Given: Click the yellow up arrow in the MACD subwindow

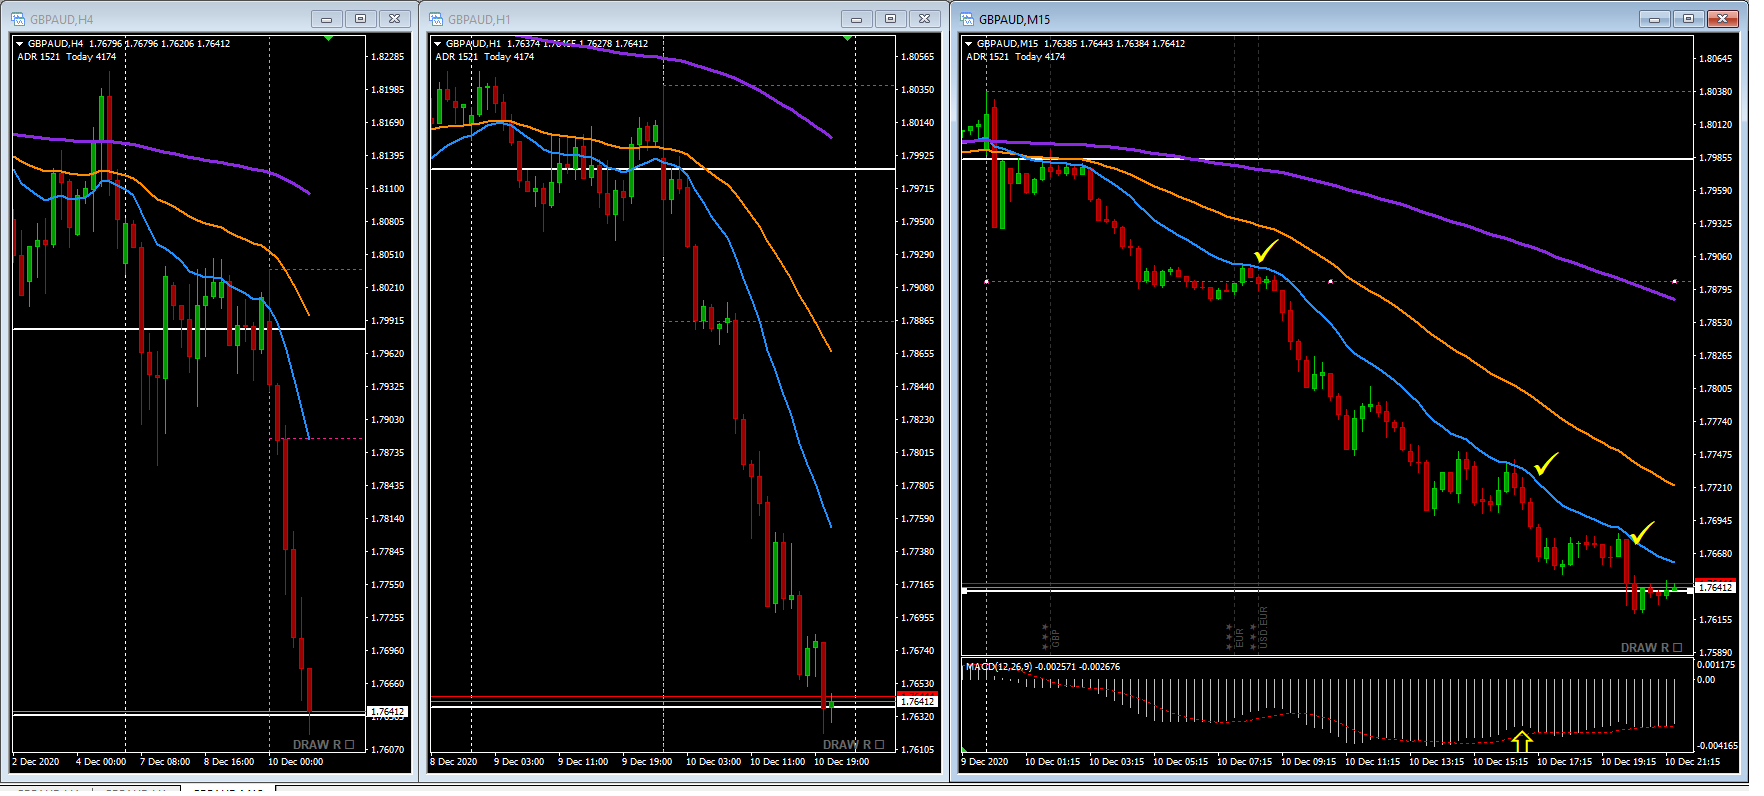Looking at the screenshot, I should click(1521, 741).
